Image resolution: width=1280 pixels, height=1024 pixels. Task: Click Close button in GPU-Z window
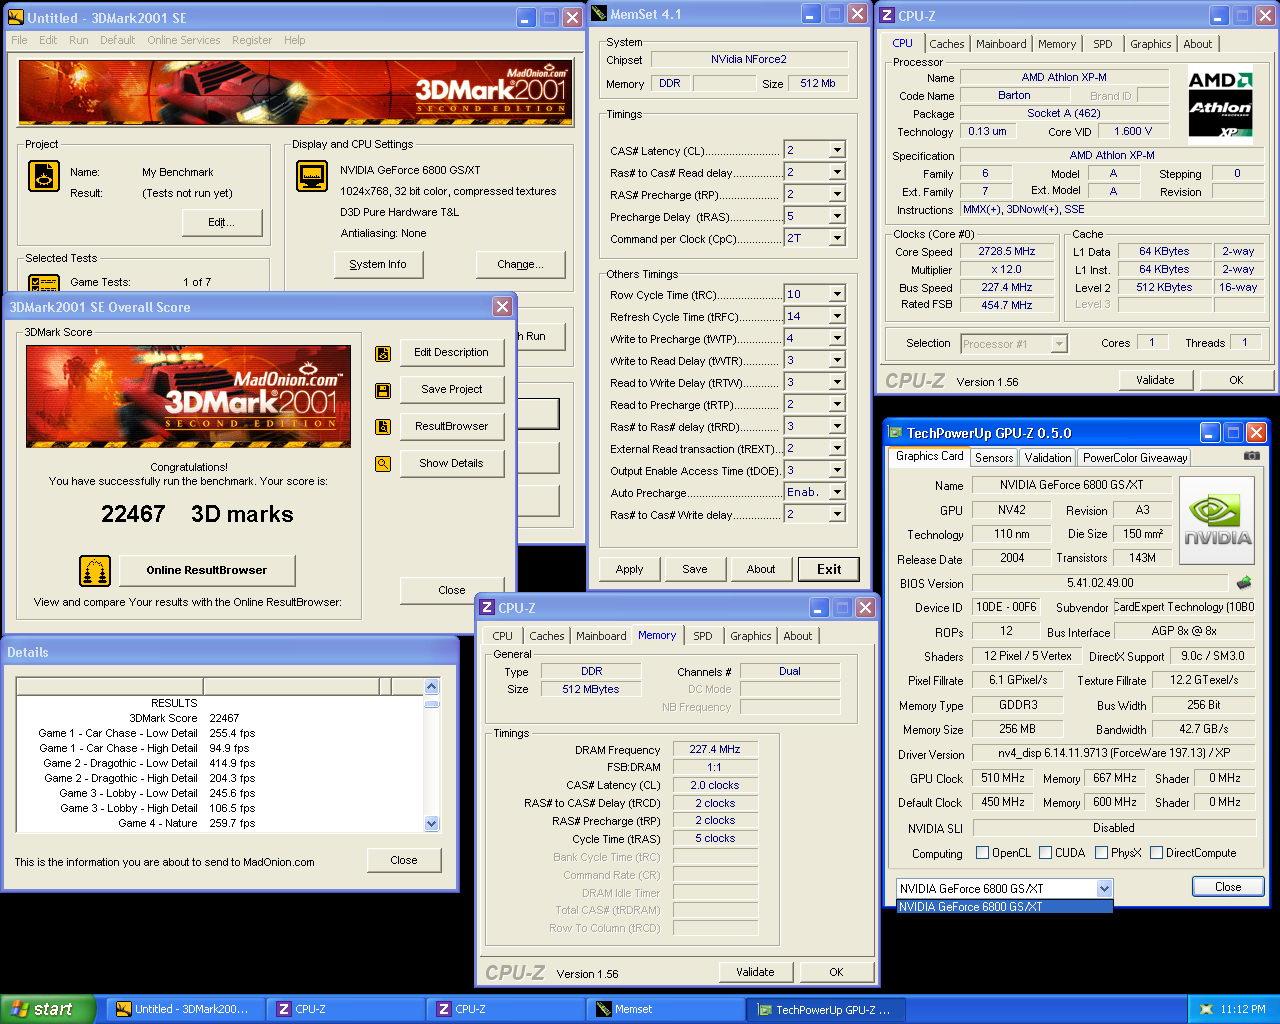click(1228, 887)
